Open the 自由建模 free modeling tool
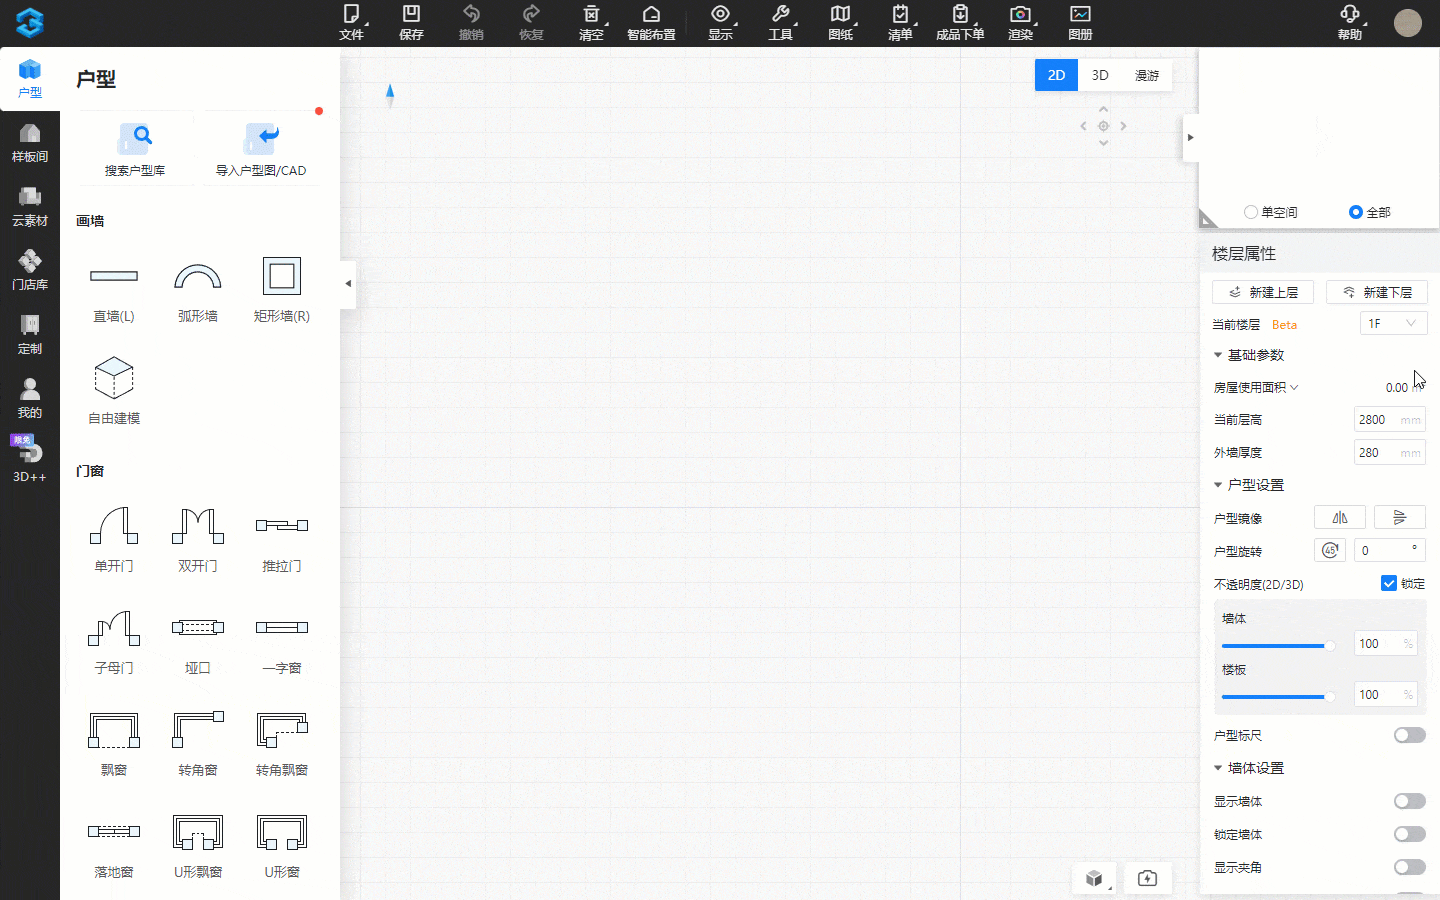 114,390
